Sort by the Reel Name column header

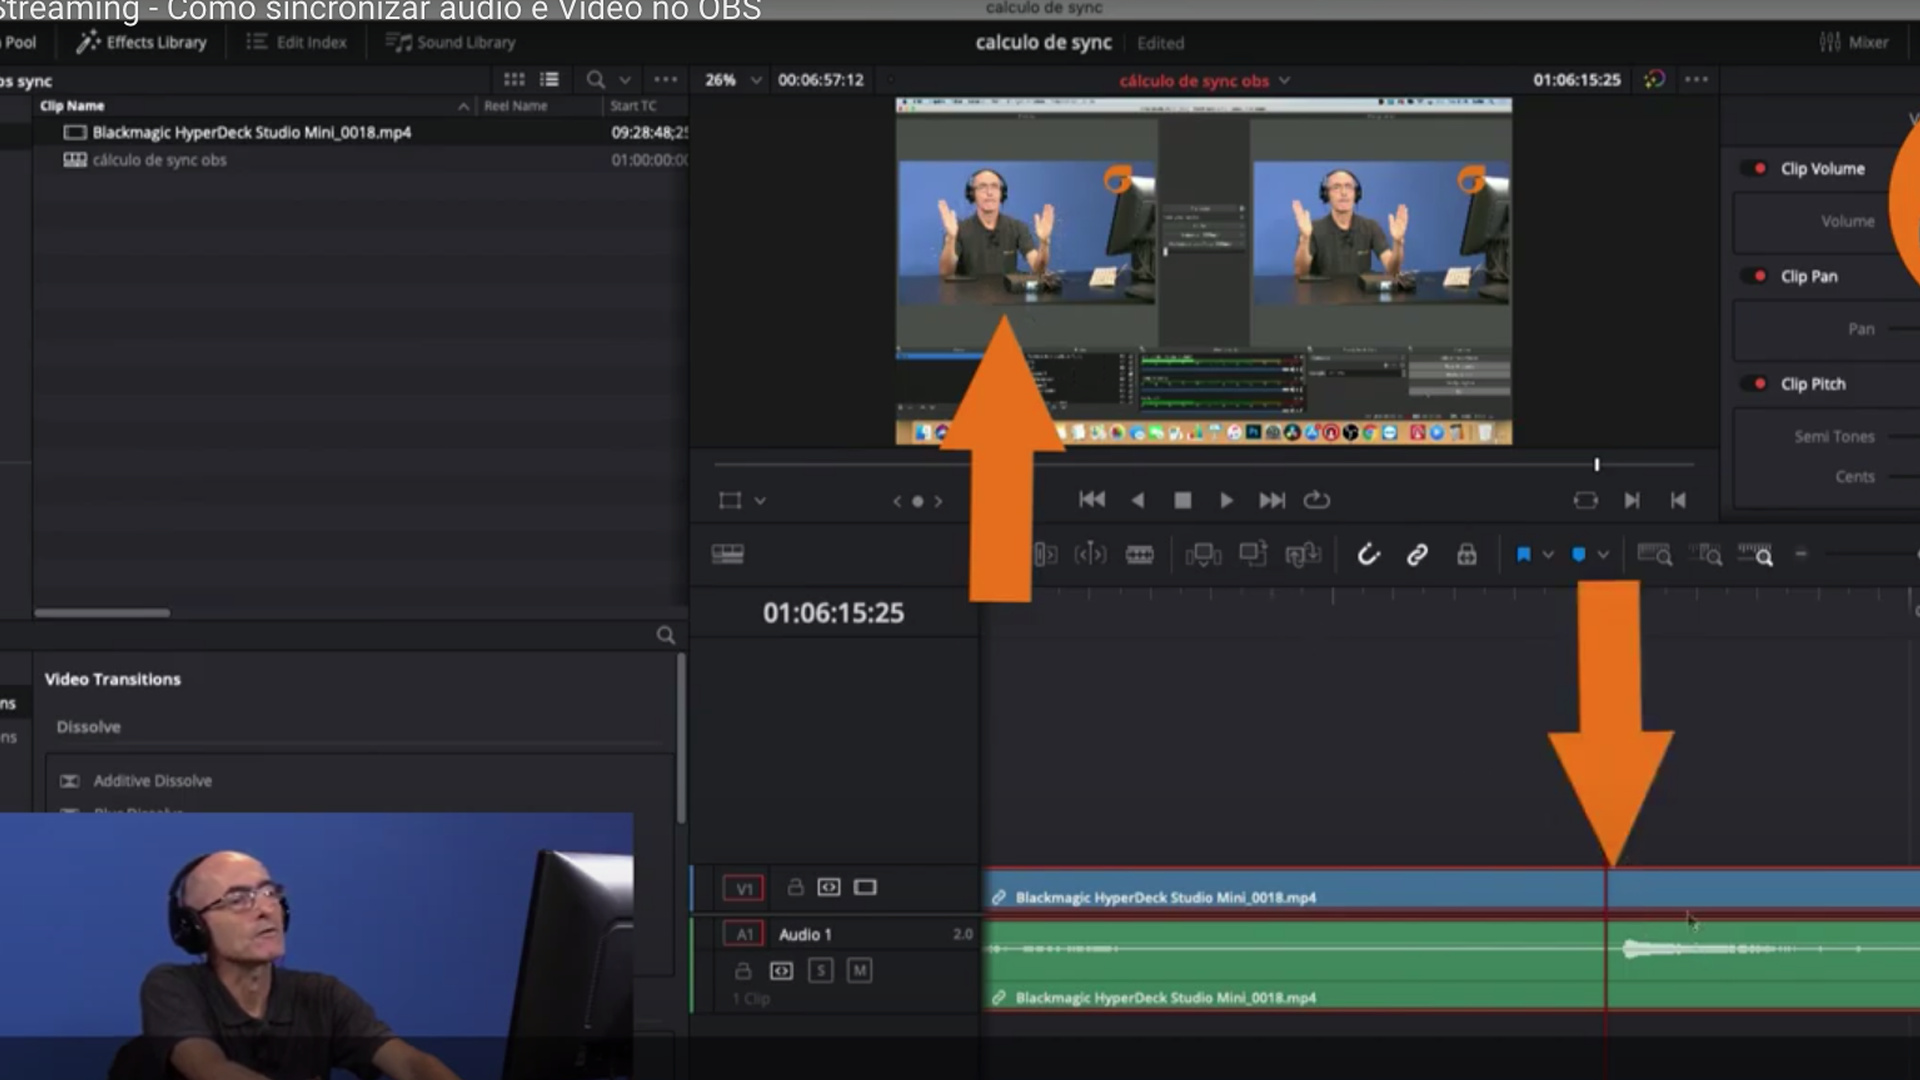[515, 106]
